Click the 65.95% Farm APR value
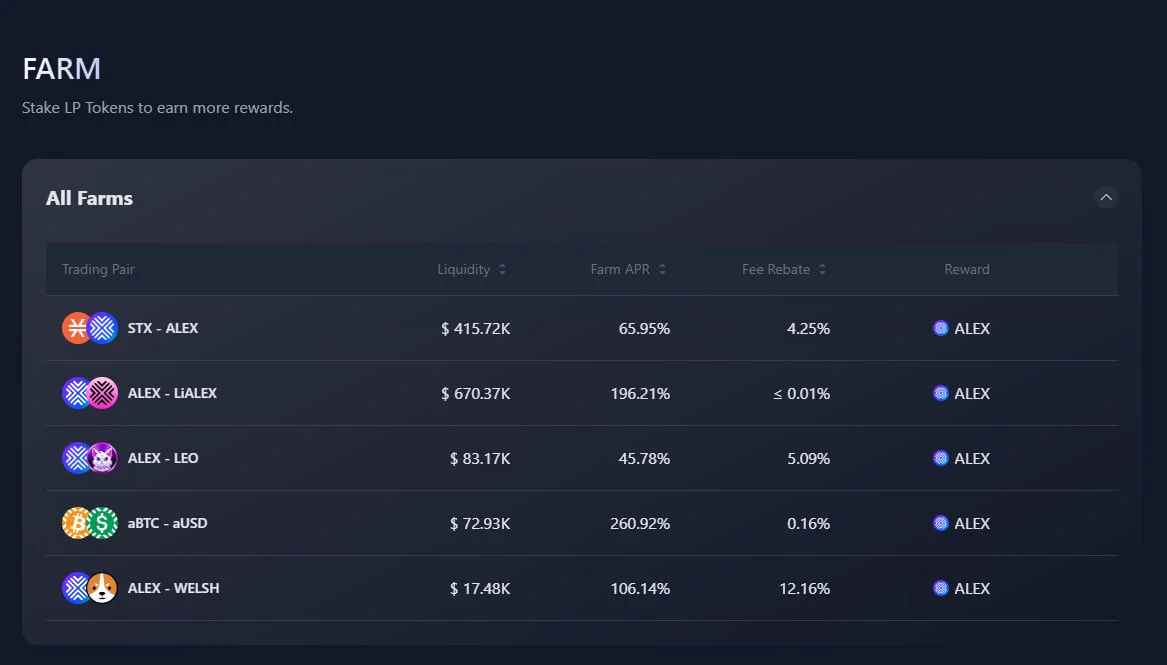The height and width of the screenshot is (665, 1167). (644, 328)
